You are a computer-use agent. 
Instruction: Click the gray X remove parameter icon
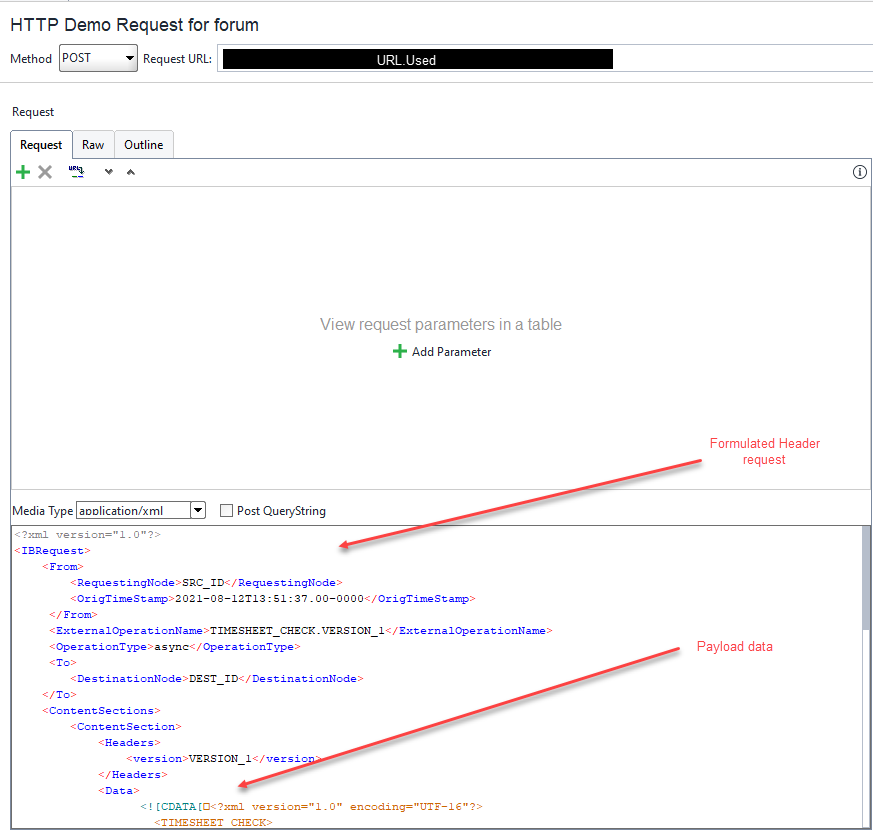tap(45, 172)
